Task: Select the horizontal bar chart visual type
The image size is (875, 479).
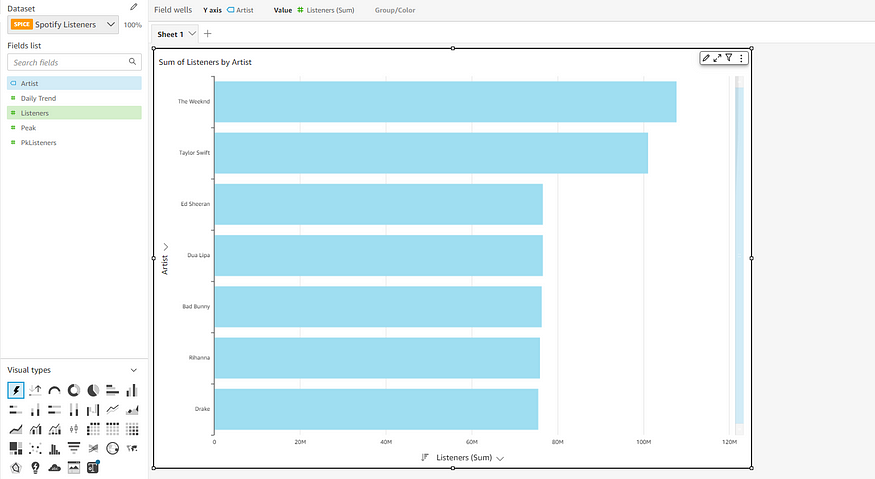Action: (x=112, y=390)
